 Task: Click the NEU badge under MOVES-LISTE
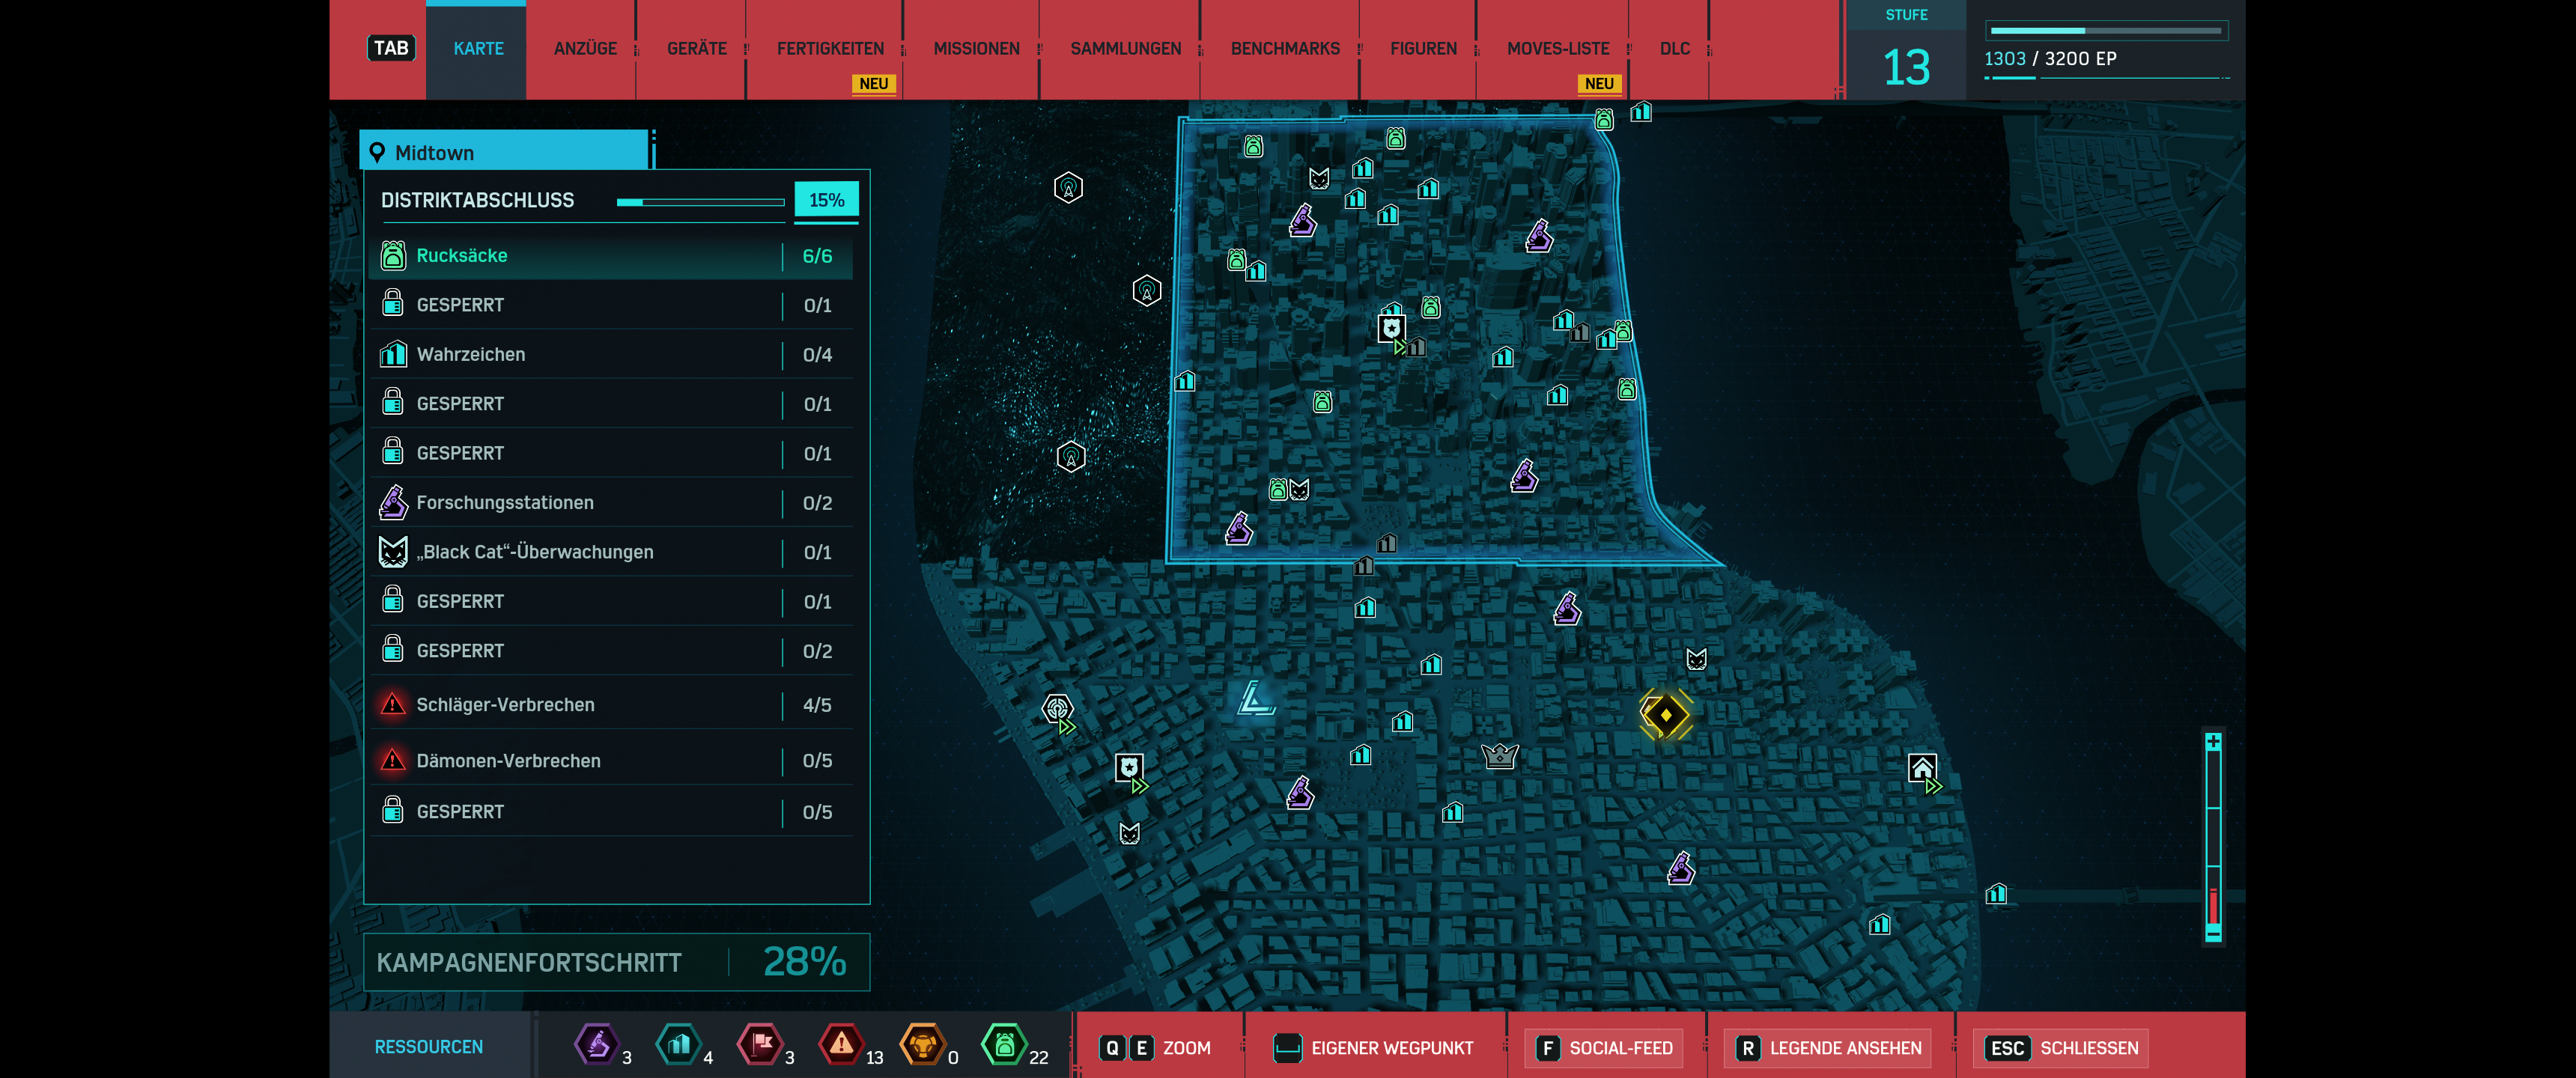pos(1598,84)
